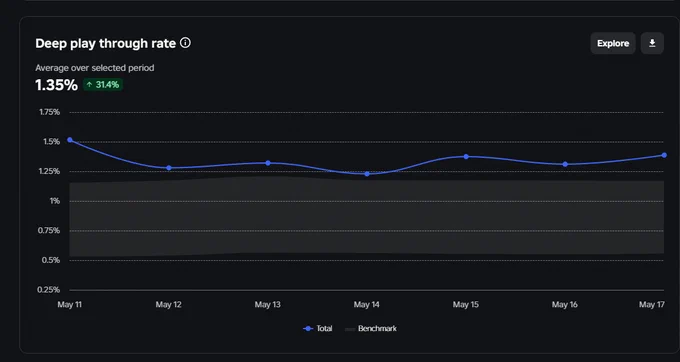Image resolution: width=680 pixels, height=362 pixels.
Task: Click the 0.25% y-axis label
Action: 49,290
